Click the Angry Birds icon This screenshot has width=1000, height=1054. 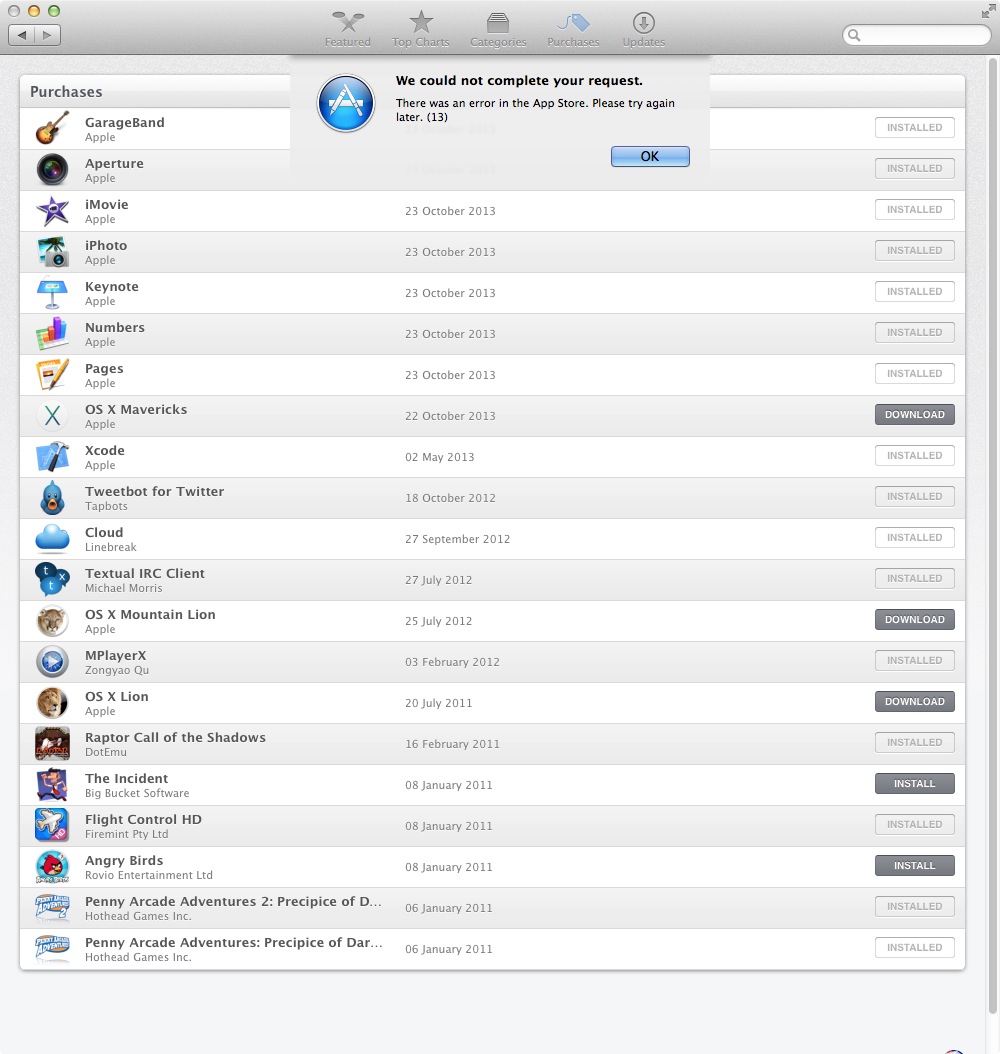52,866
